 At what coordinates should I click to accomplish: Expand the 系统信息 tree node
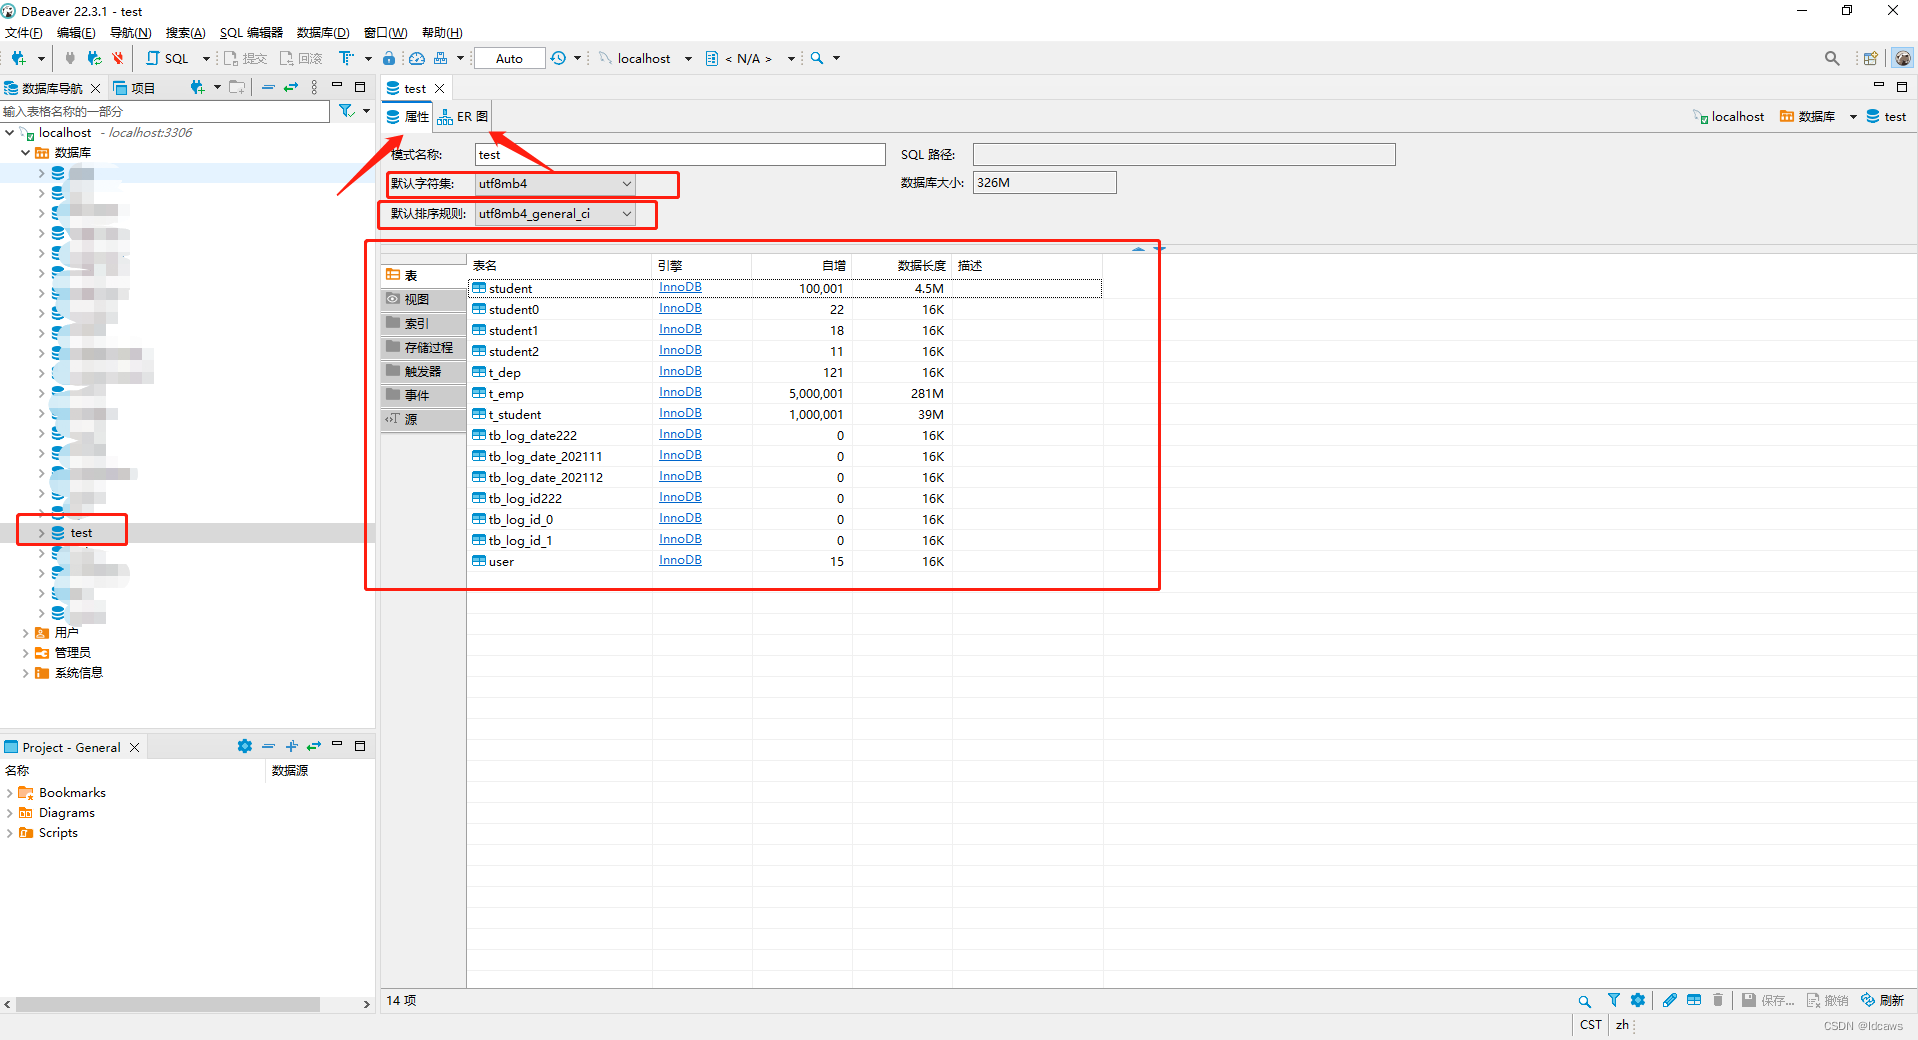point(25,672)
